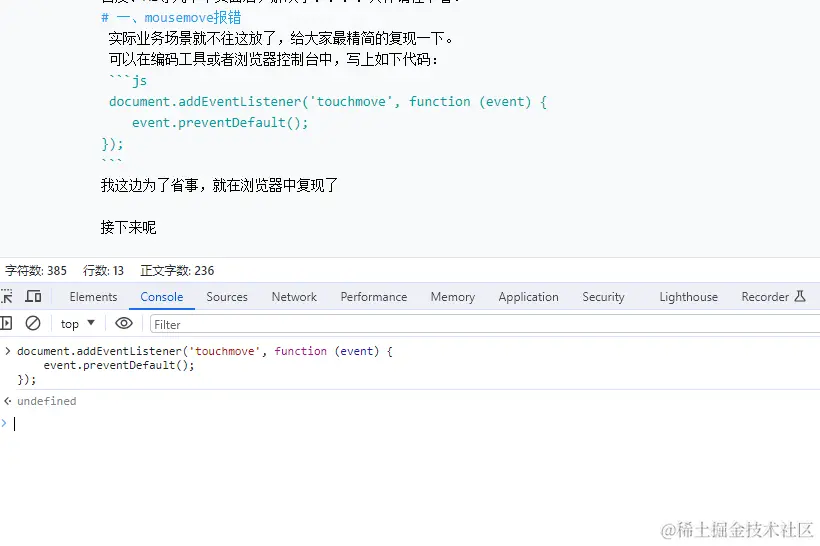Viewport: 820px width, 546px height.
Task: Open the Network tab
Action: coord(294,297)
